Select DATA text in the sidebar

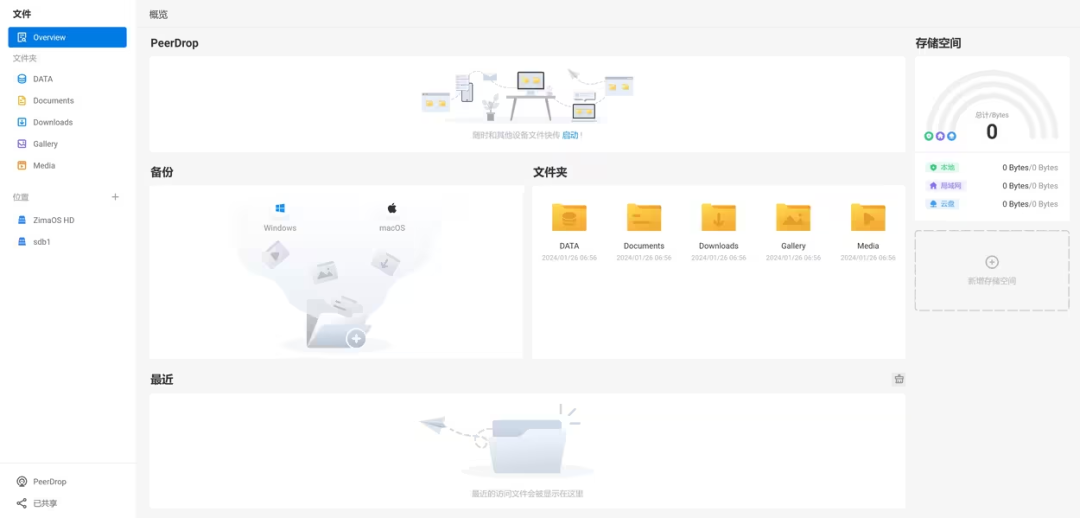coord(43,79)
